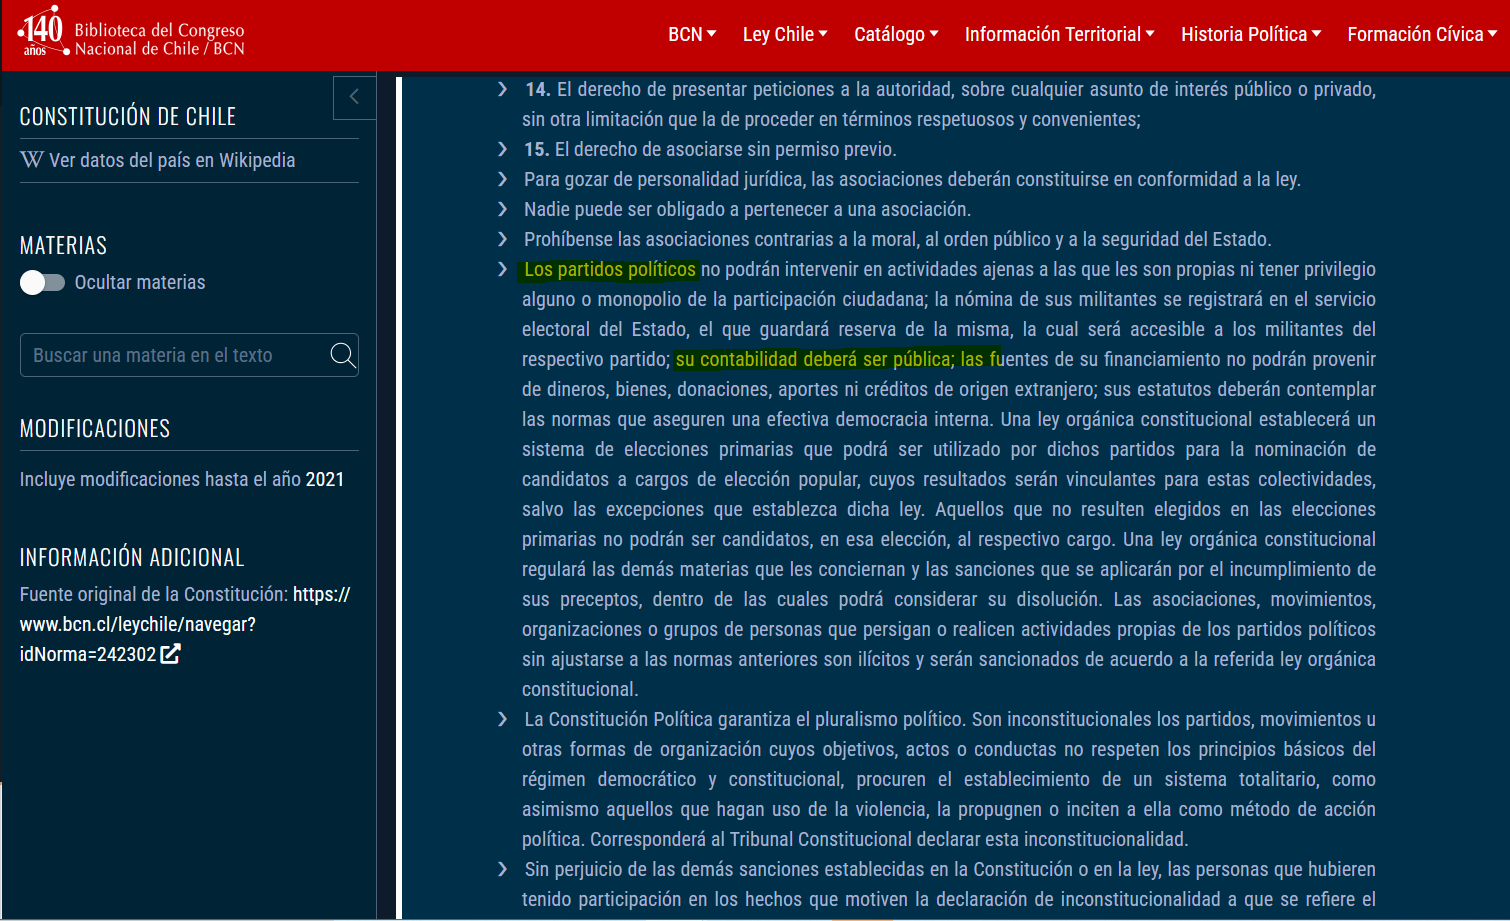The width and height of the screenshot is (1510, 921).
Task: Open the Información Territorial menu
Action: tap(1060, 34)
